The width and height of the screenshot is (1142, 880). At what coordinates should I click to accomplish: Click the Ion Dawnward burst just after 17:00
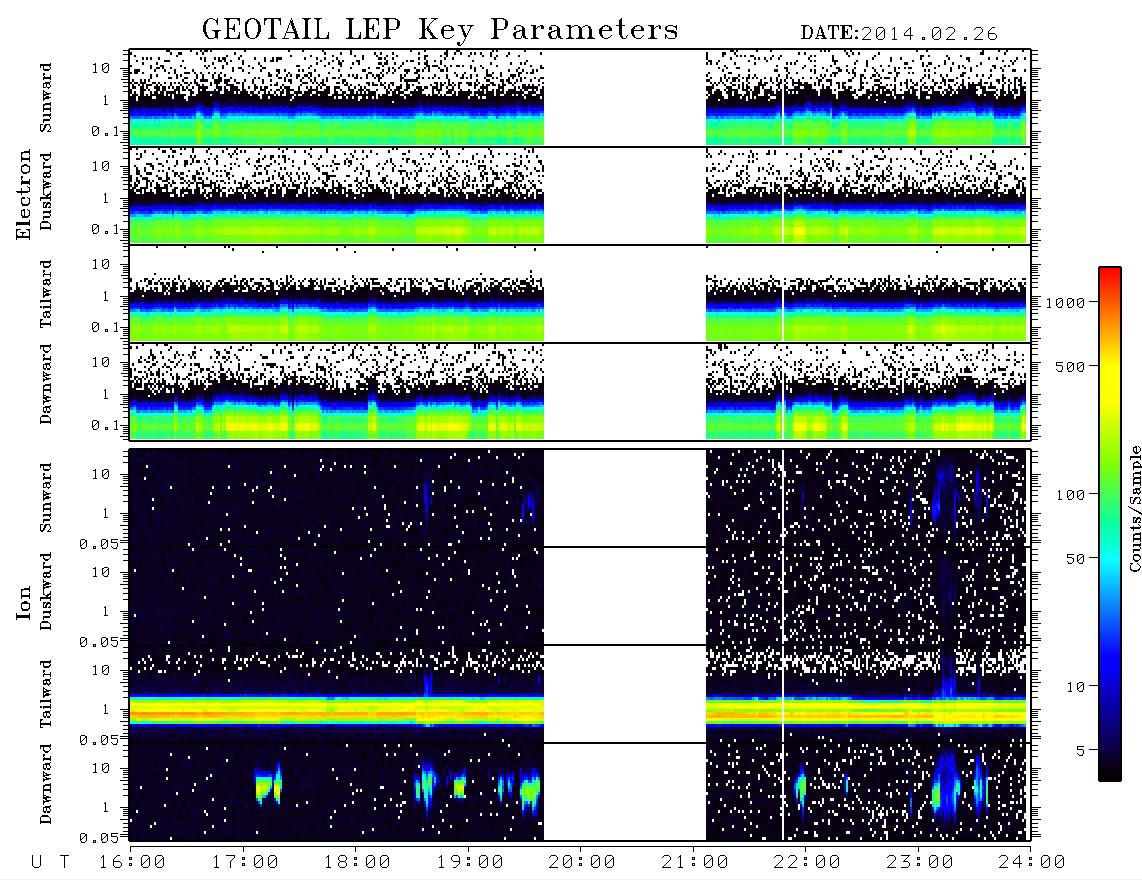[268, 787]
